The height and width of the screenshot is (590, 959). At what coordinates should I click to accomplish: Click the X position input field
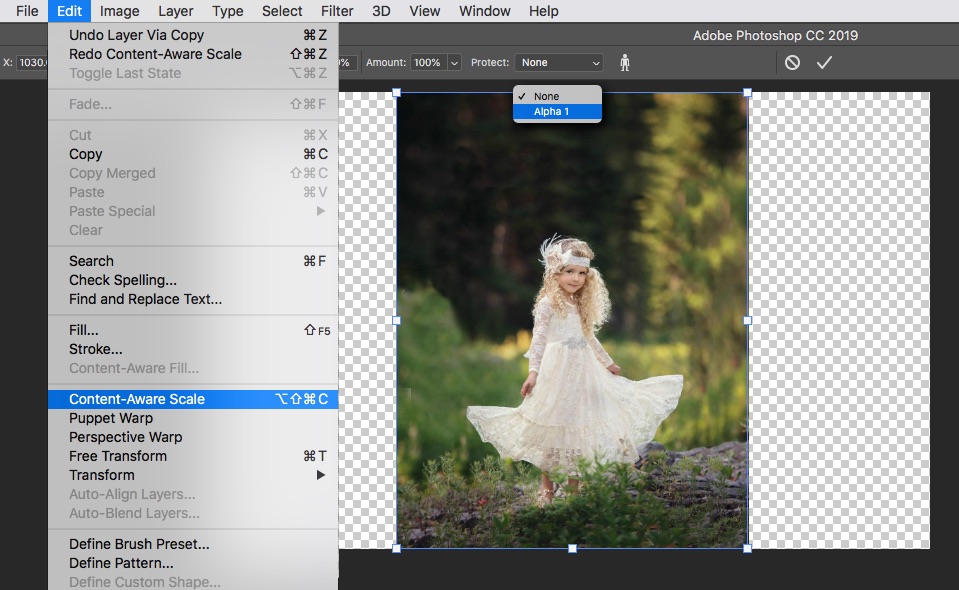[32, 63]
